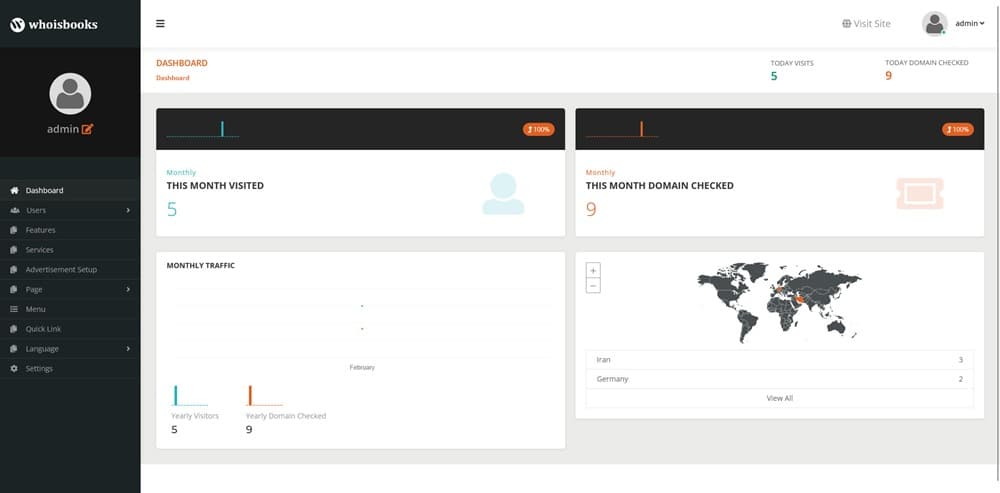Click the edit pencil icon beside admin
The width and height of the screenshot is (1000, 493).
pyautogui.click(x=87, y=129)
